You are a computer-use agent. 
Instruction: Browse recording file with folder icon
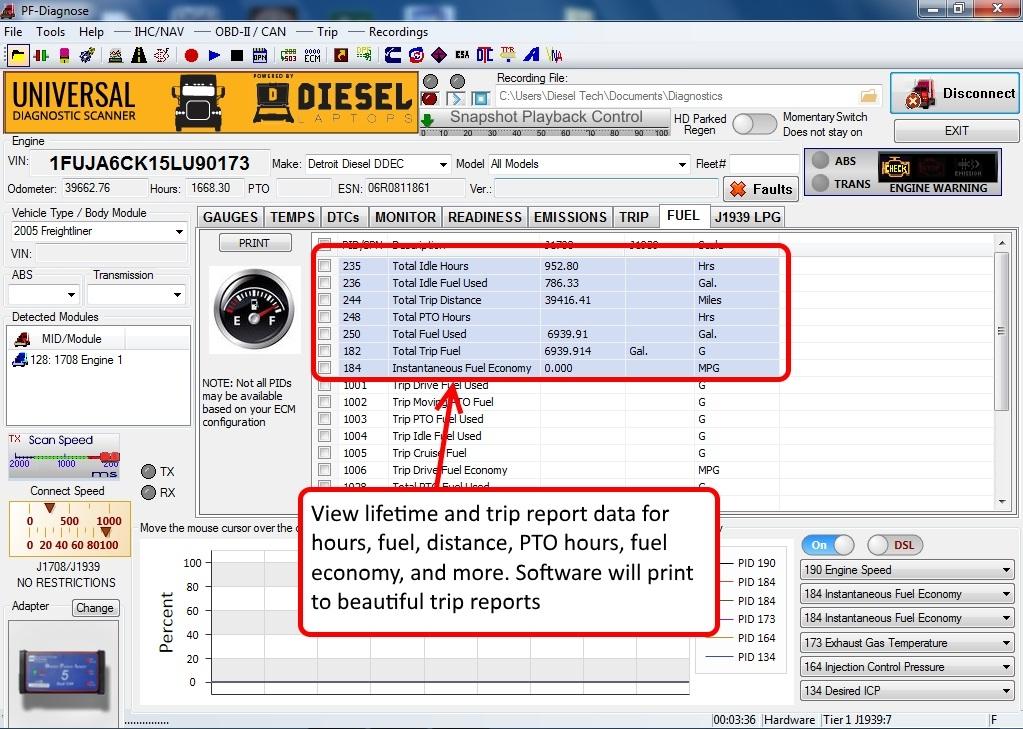[868, 96]
